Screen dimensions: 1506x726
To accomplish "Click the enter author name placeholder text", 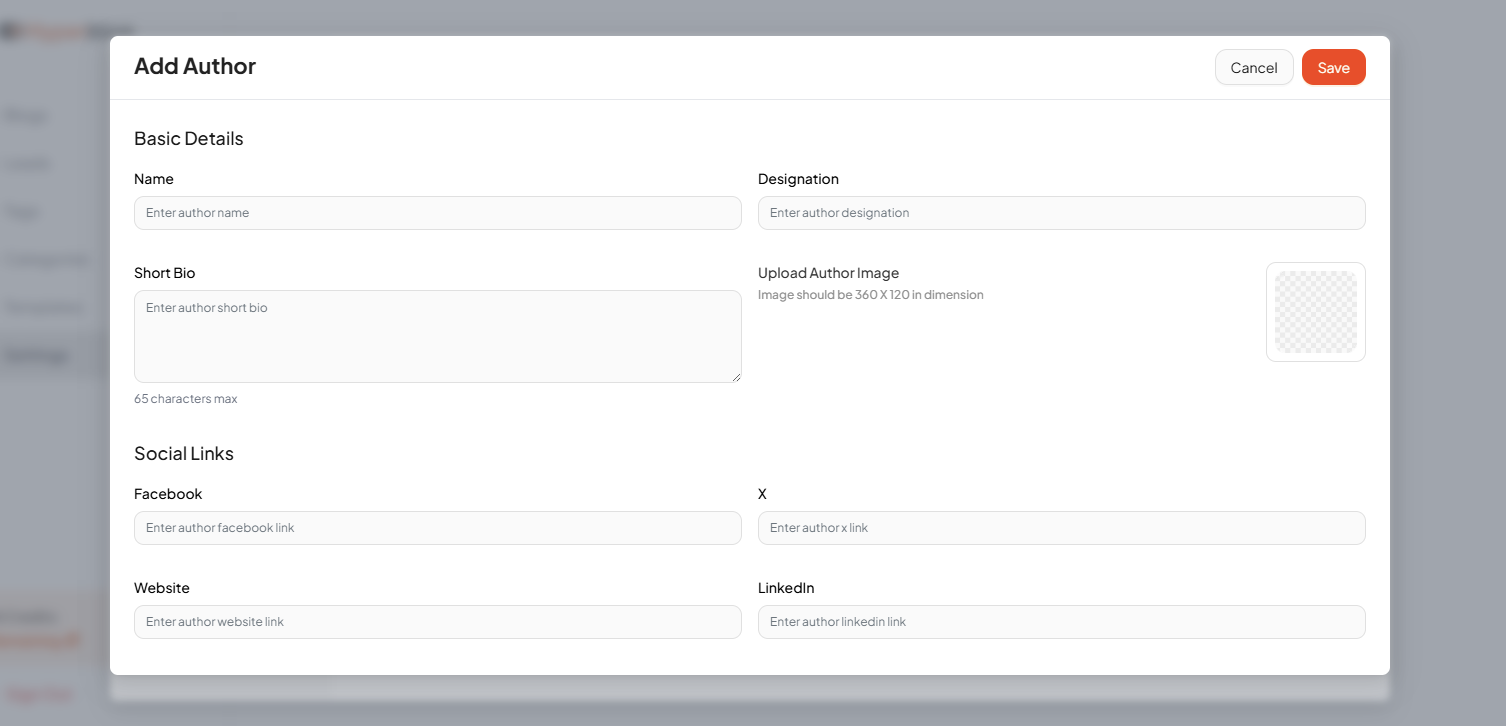I will 197,212.
